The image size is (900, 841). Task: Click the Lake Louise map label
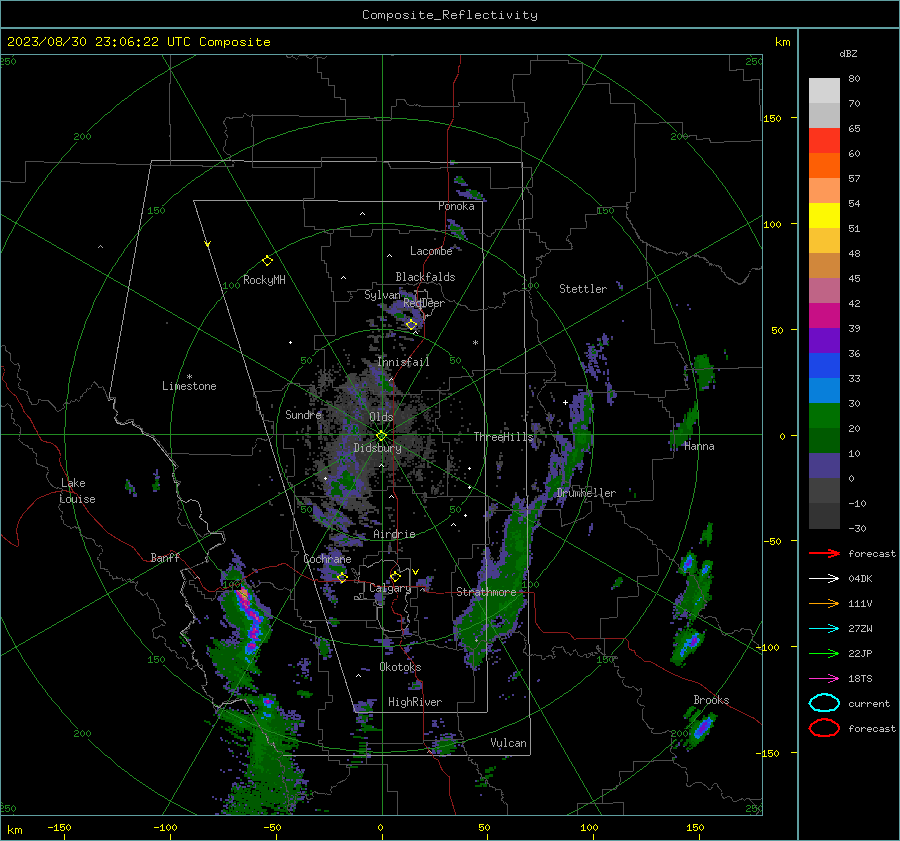tap(77, 491)
